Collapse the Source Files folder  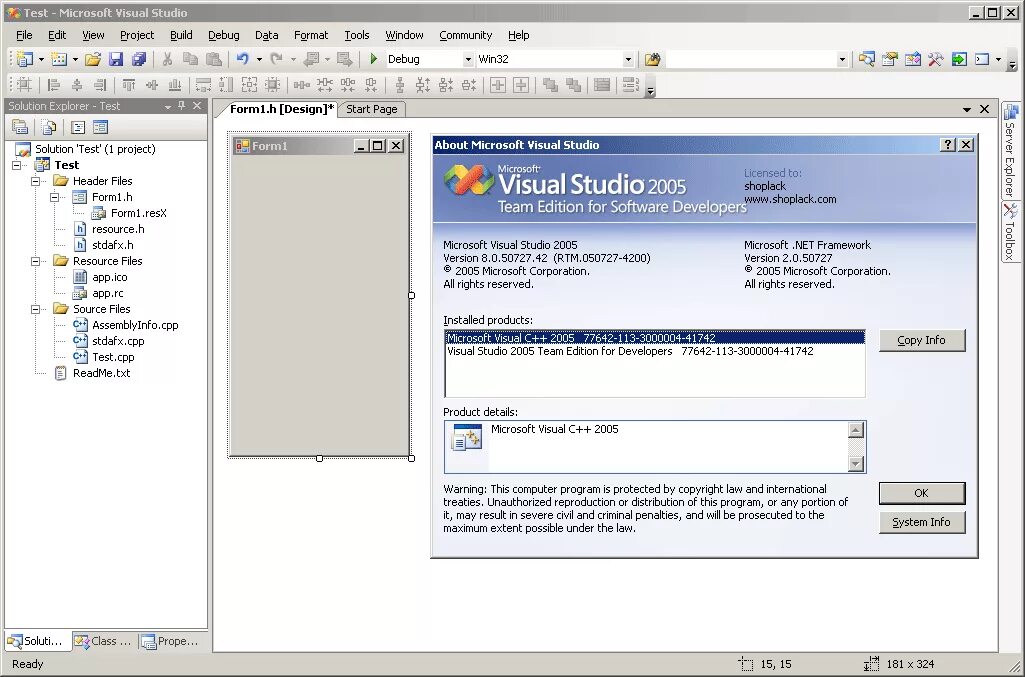point(36,309)
